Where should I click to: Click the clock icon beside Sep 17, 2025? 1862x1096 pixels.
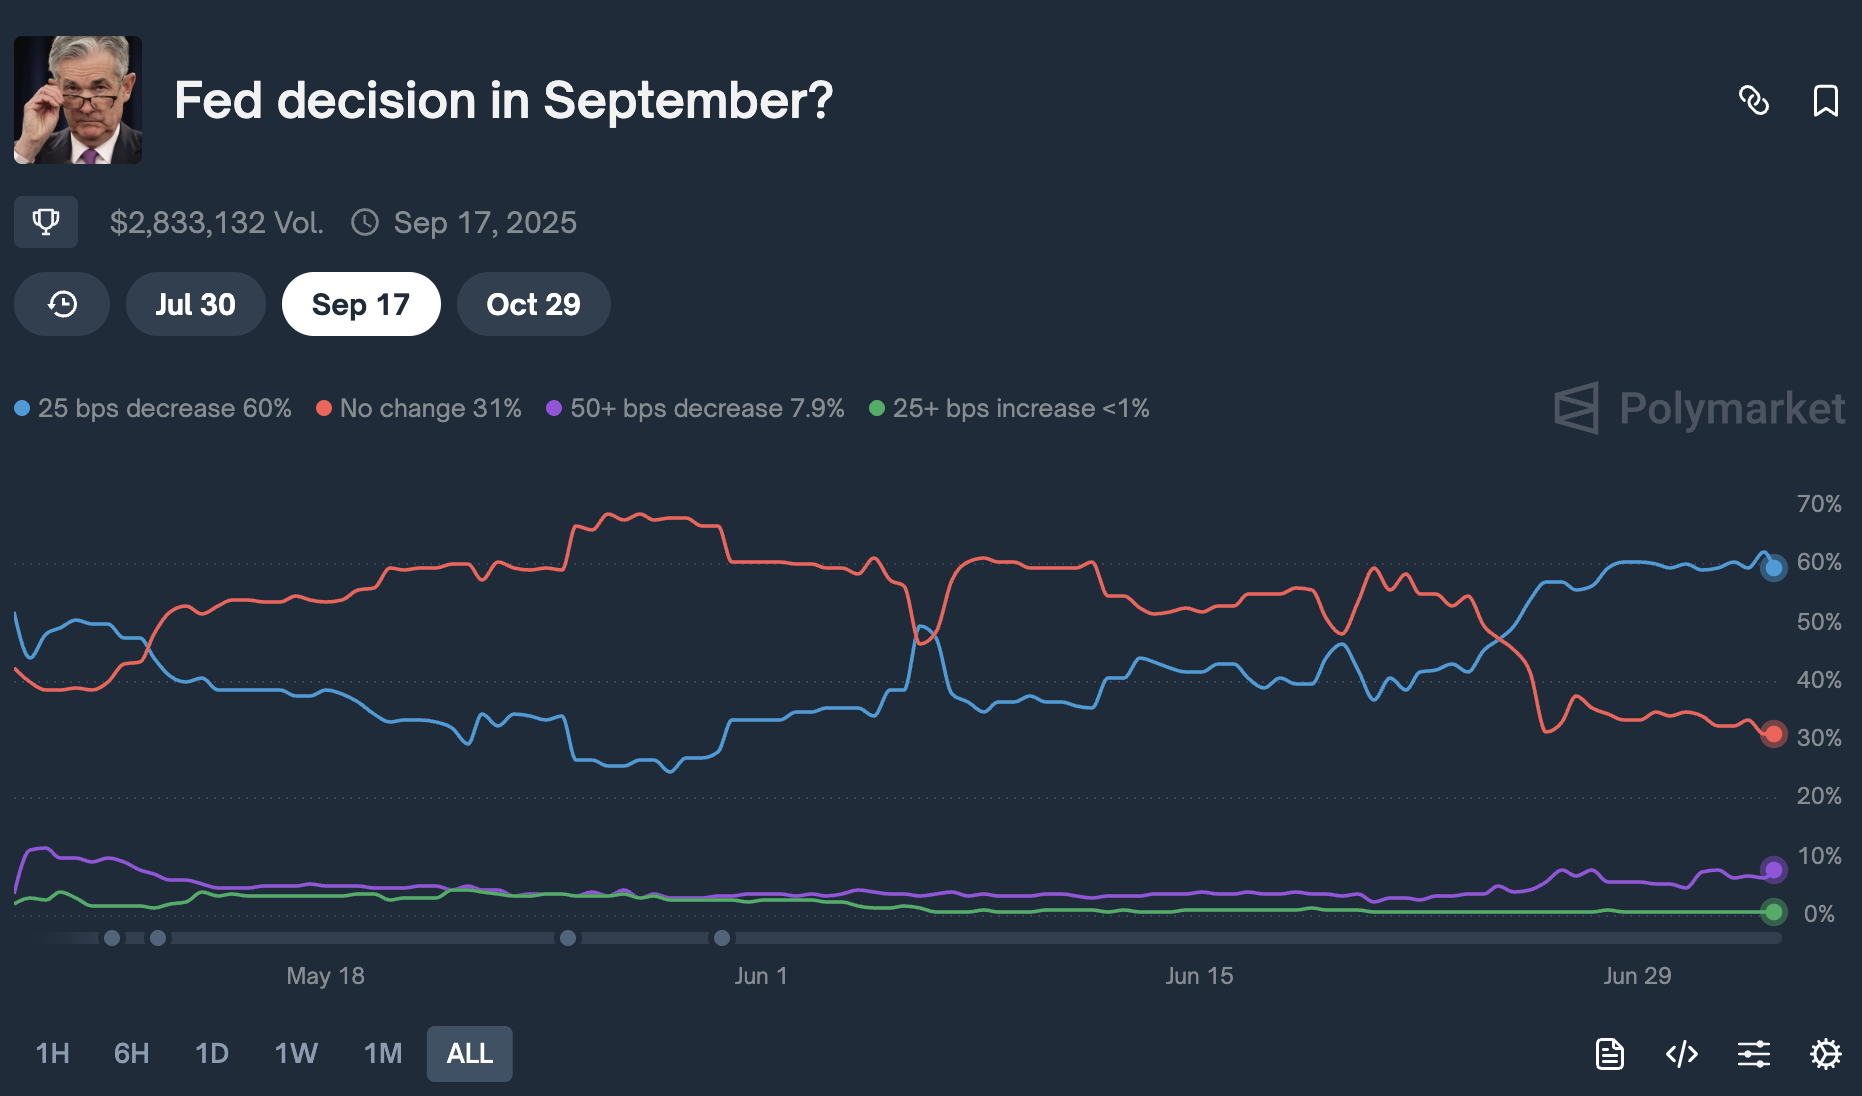click(365, 222)
